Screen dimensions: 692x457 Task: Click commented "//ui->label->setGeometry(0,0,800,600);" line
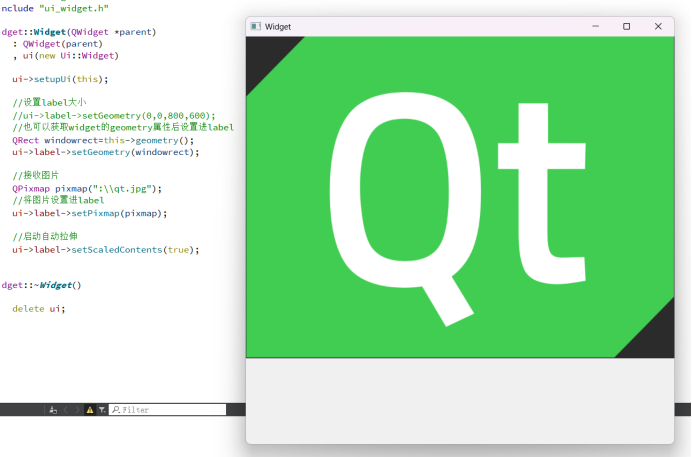114,116
